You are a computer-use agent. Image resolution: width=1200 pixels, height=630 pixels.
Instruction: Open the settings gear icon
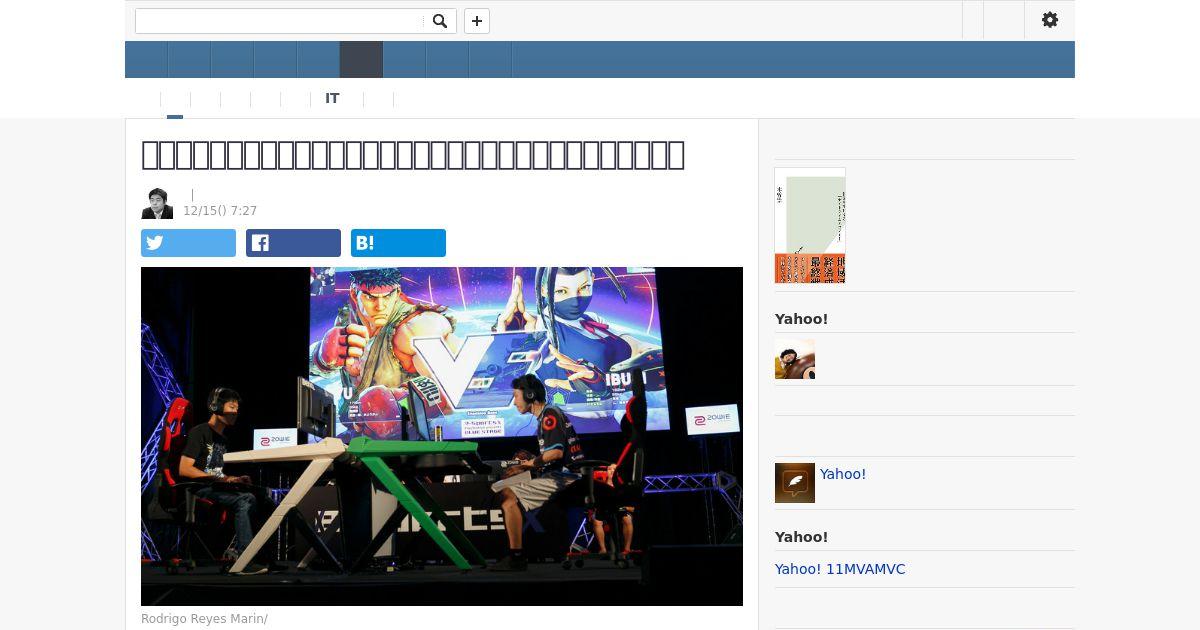(1050, 20)
